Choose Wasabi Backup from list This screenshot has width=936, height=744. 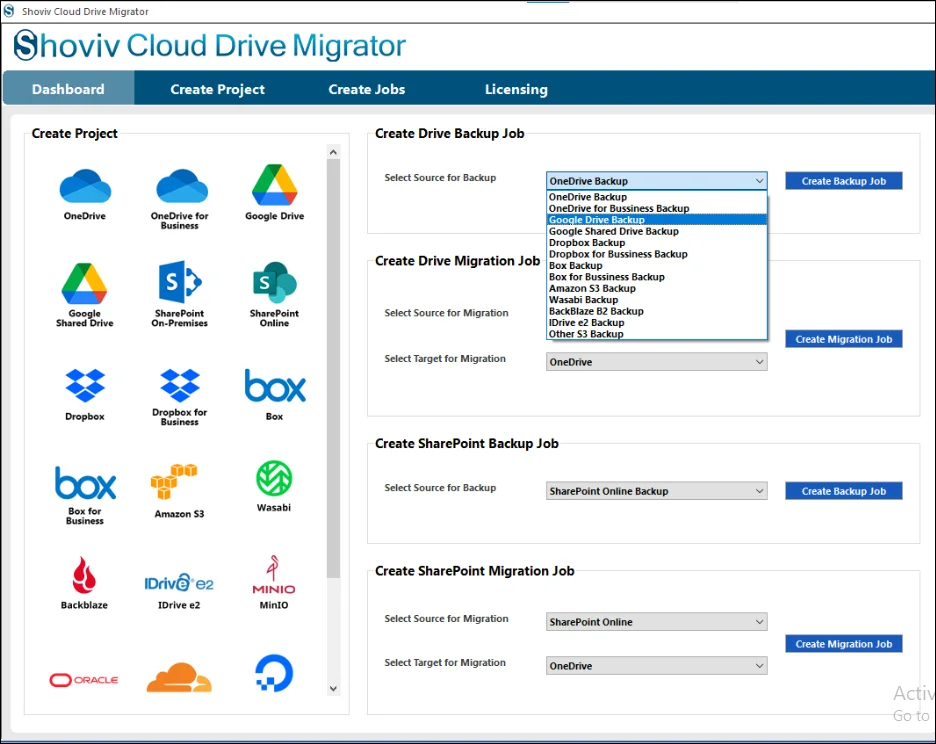tap(657, 299)
